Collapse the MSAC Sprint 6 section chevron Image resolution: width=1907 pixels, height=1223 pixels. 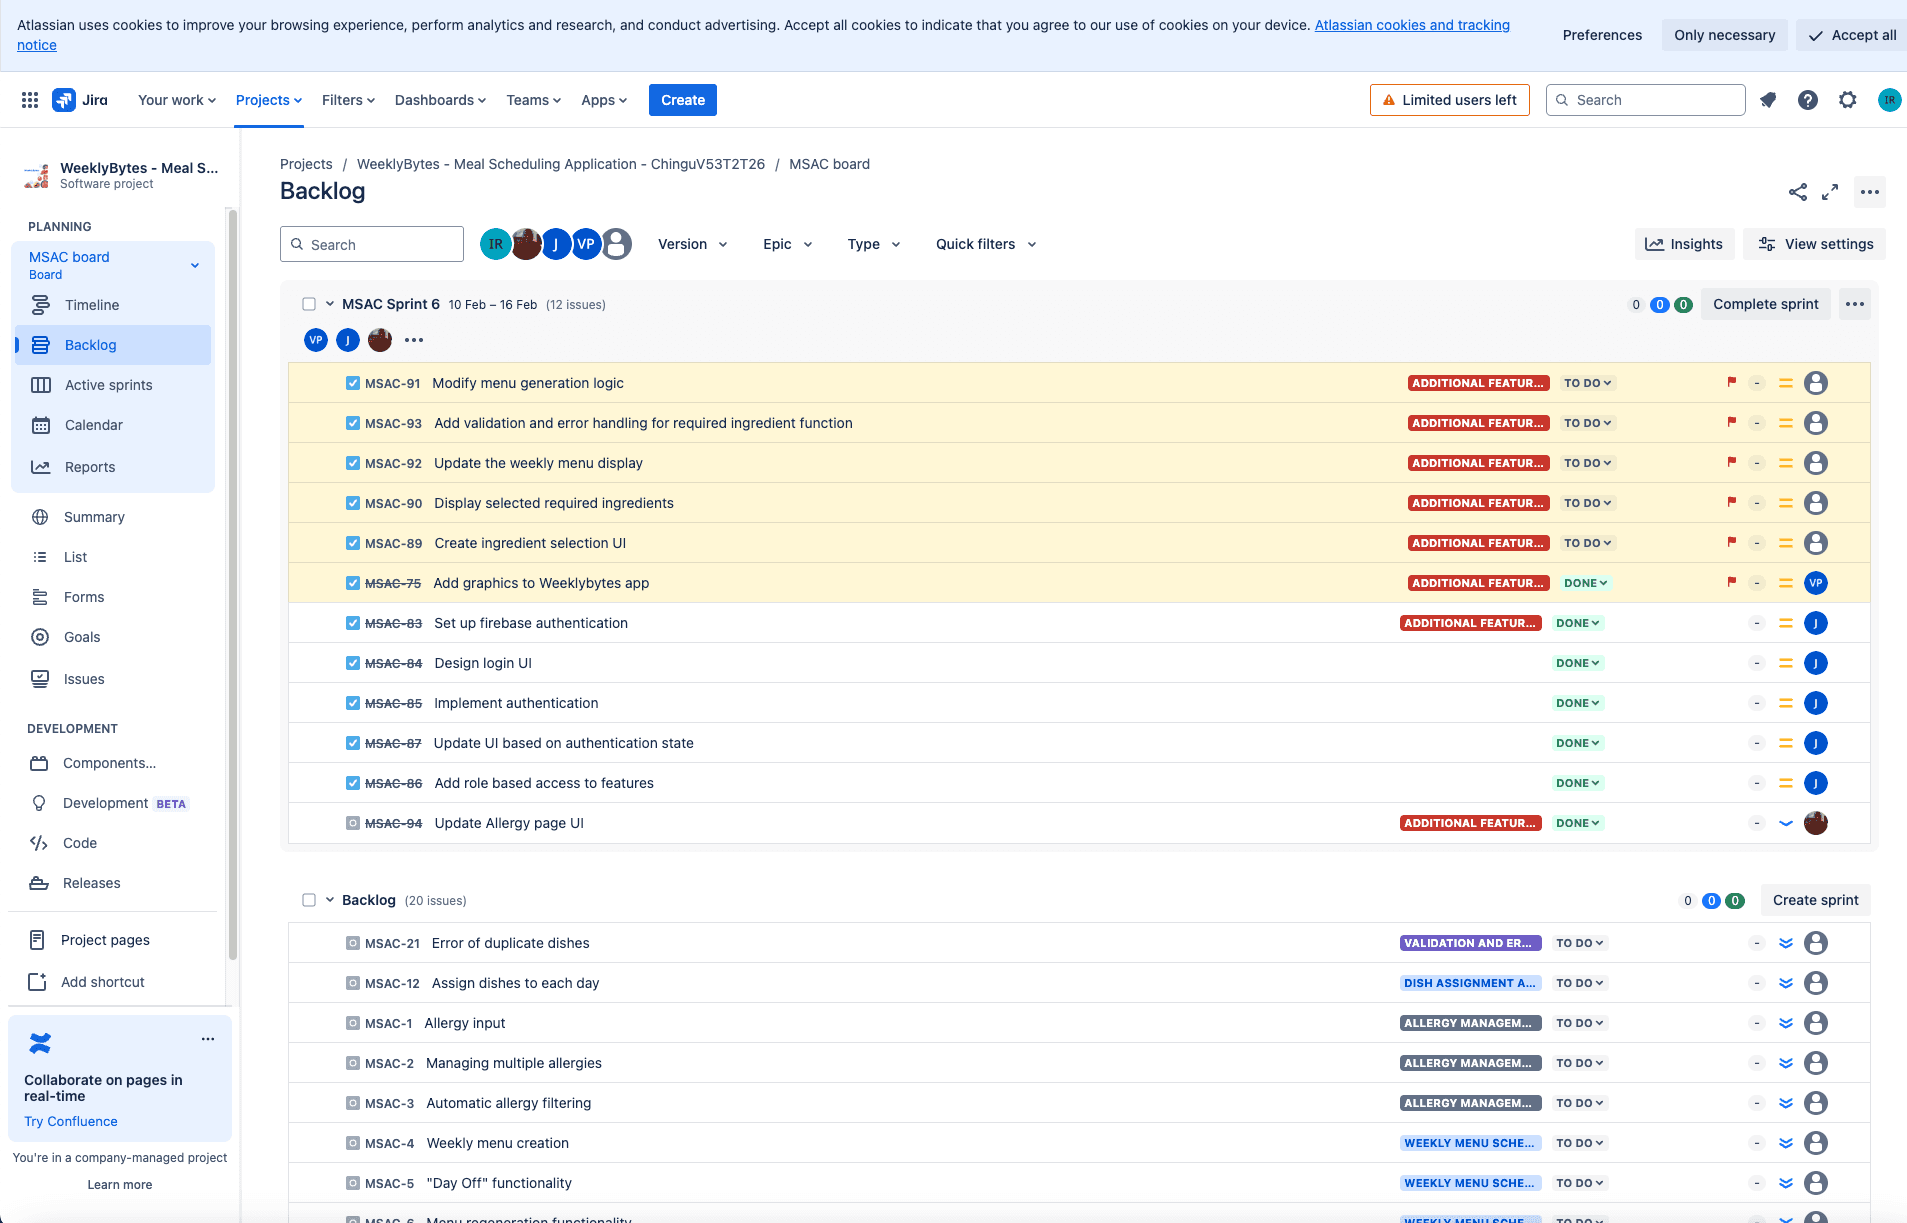(x=330, y=304)
